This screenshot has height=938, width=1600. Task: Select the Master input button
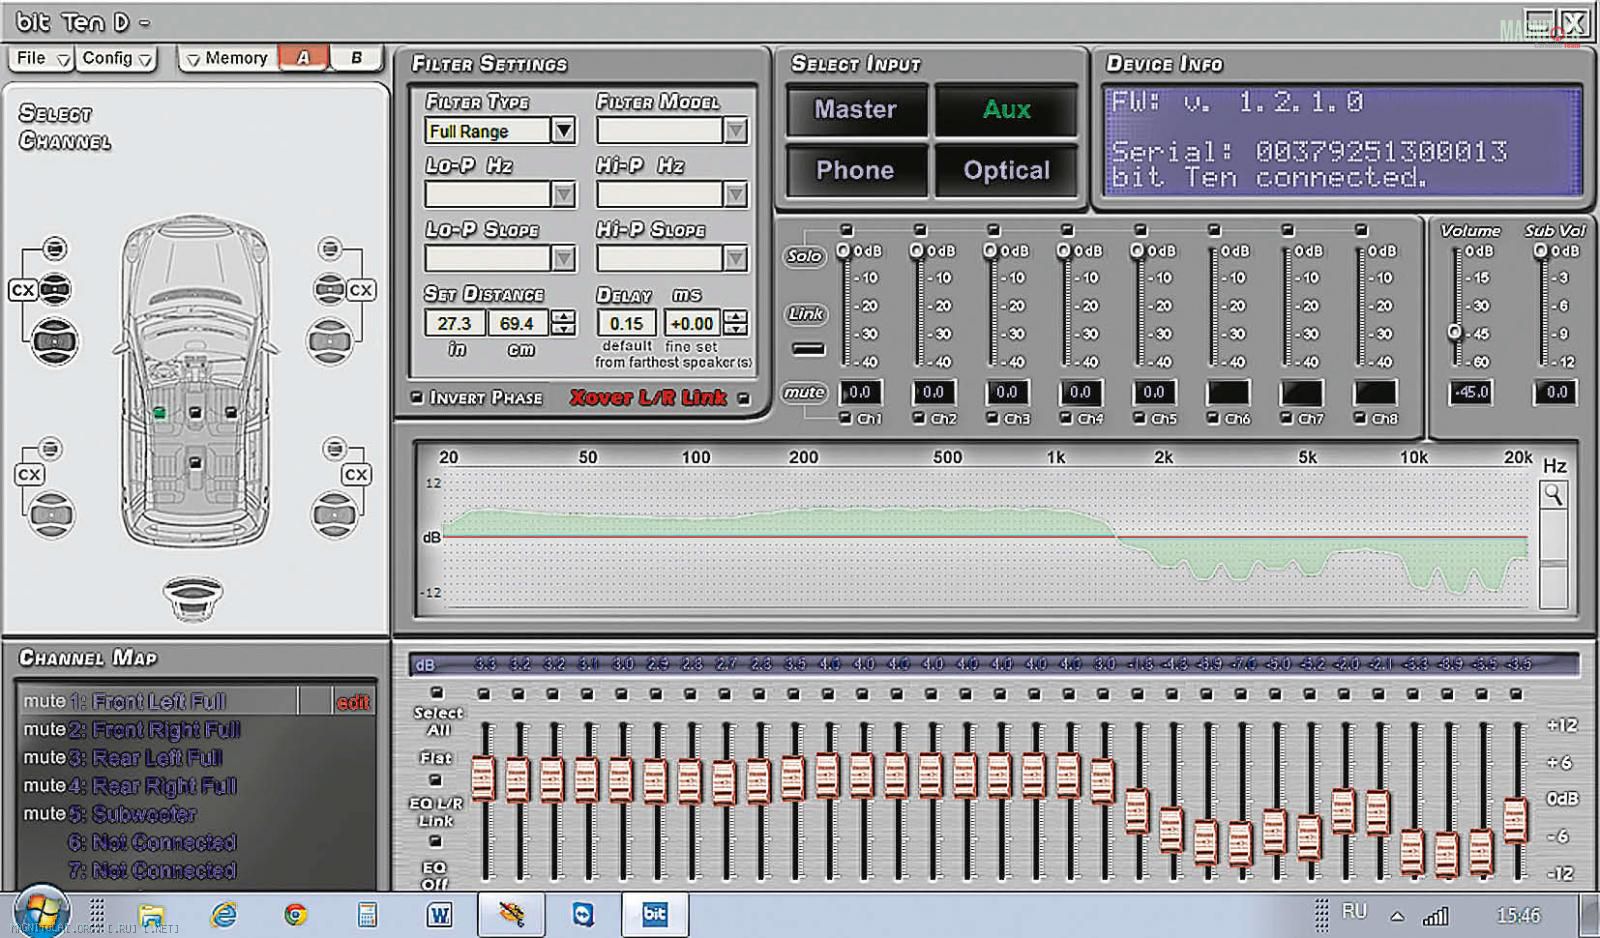[x=857, y=110]
